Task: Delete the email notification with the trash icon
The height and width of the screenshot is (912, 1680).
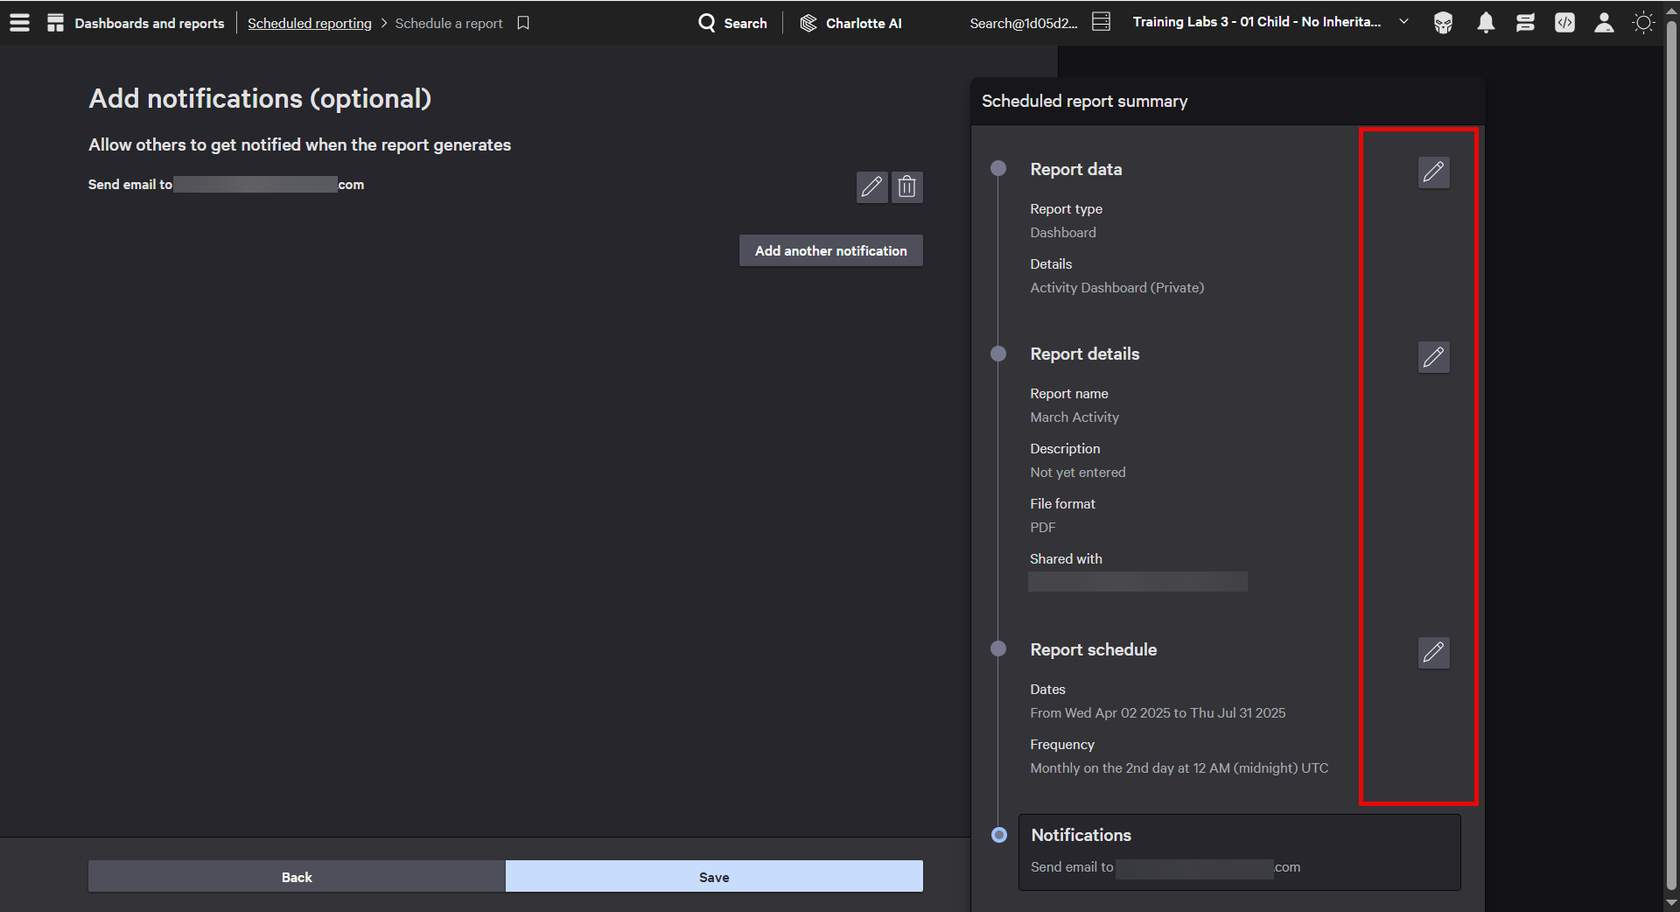Action: [907, 187]
